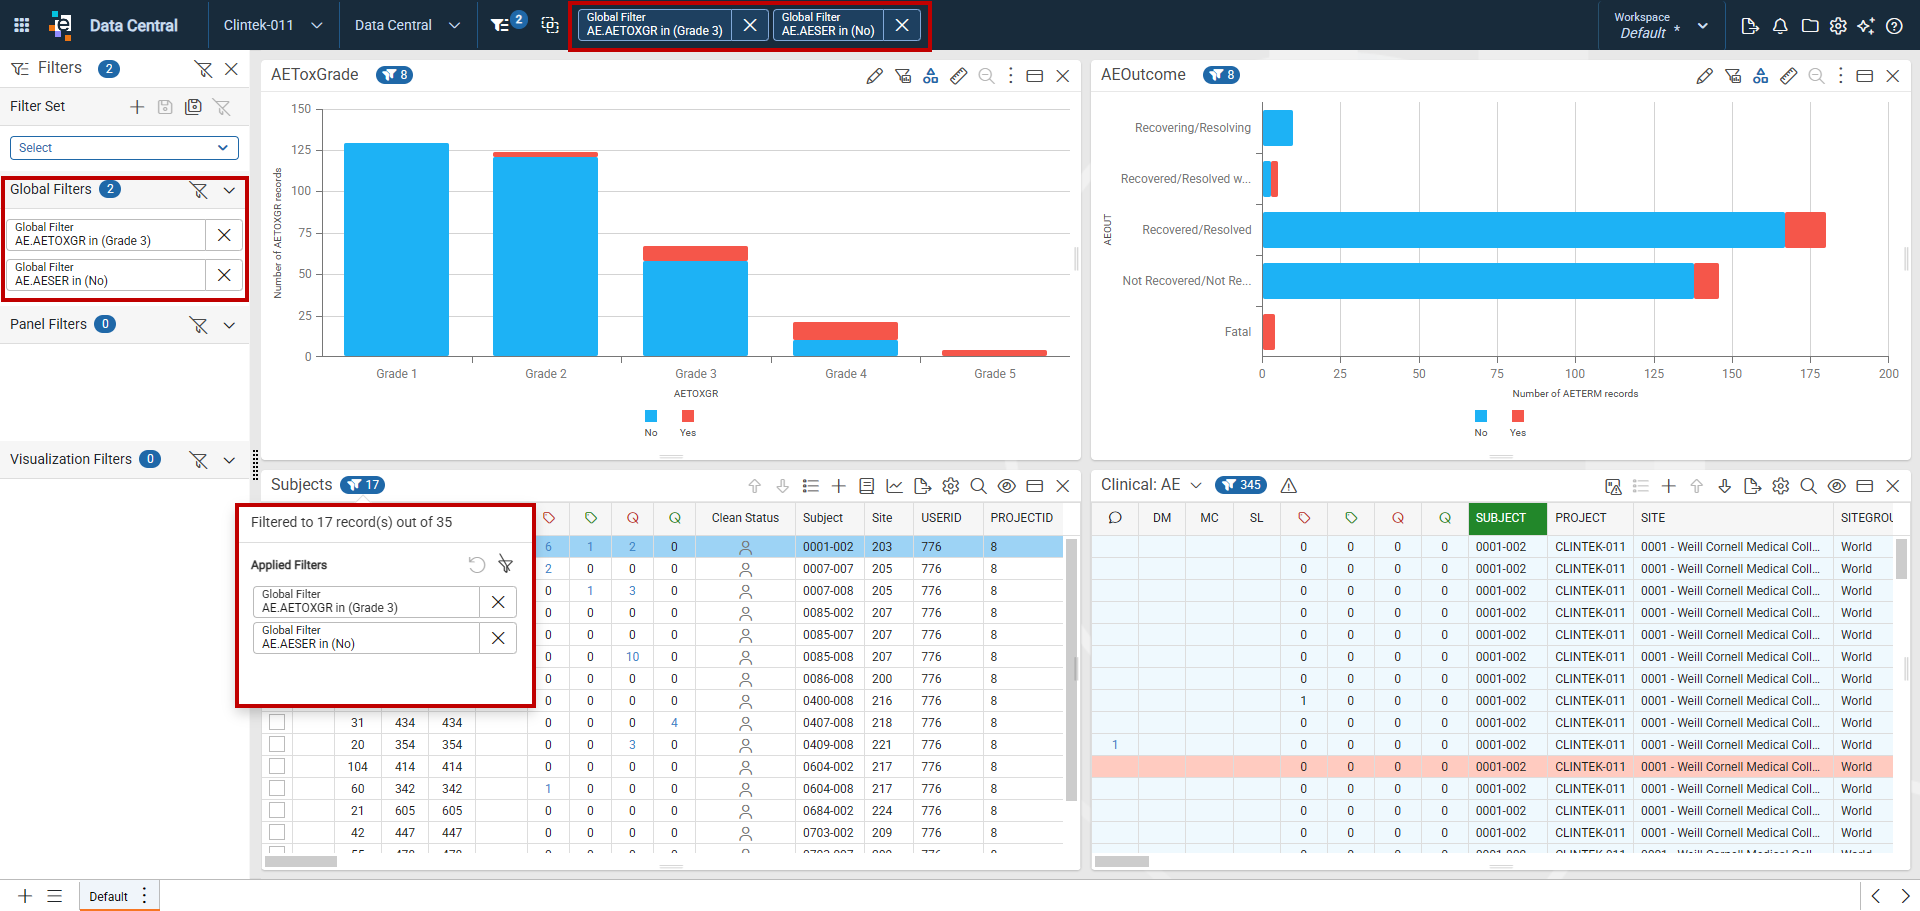Open the Filter Set Select dropdown

[x=124, y=148]
